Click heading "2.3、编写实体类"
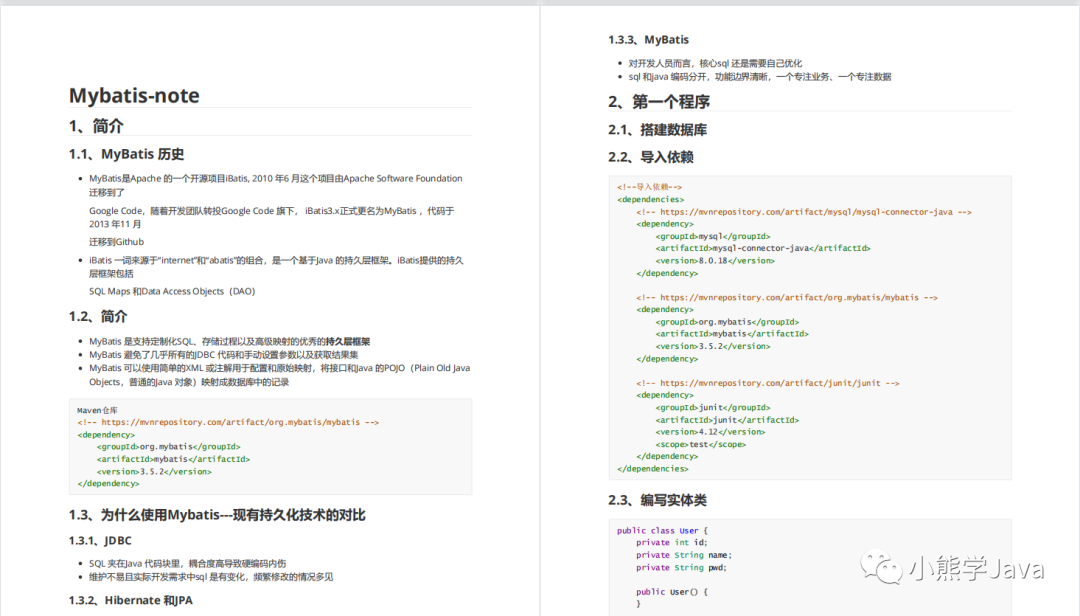1080x616 pixels. [657, 500]
